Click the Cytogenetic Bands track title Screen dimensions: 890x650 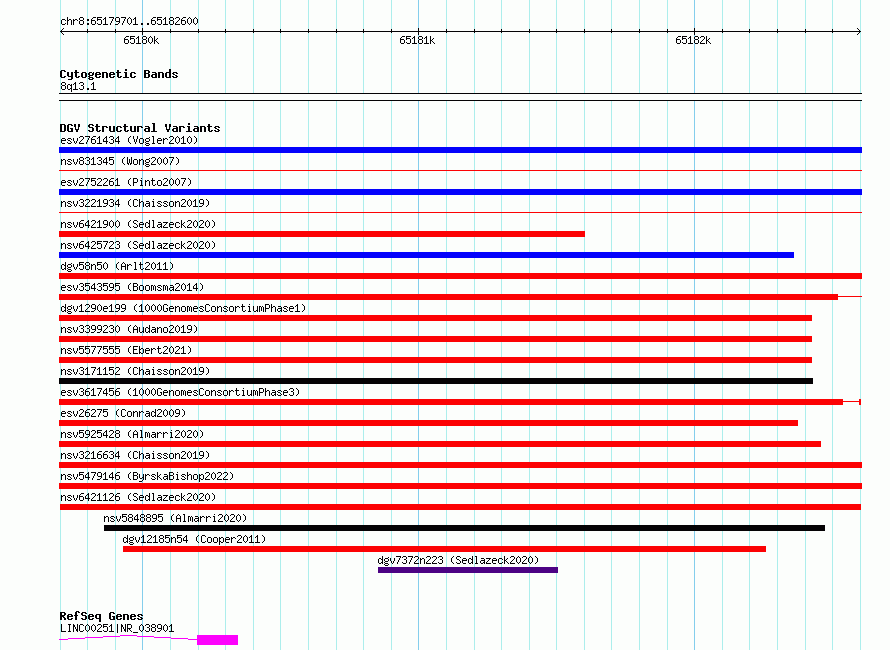(x=119, y=74)
